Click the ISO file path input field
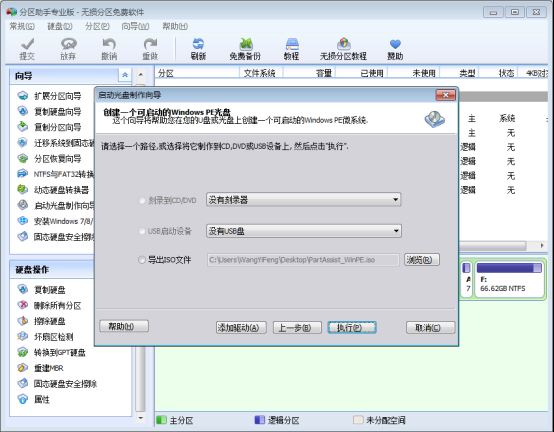This screenshot has width=554, height=432. tap(303, 260)
